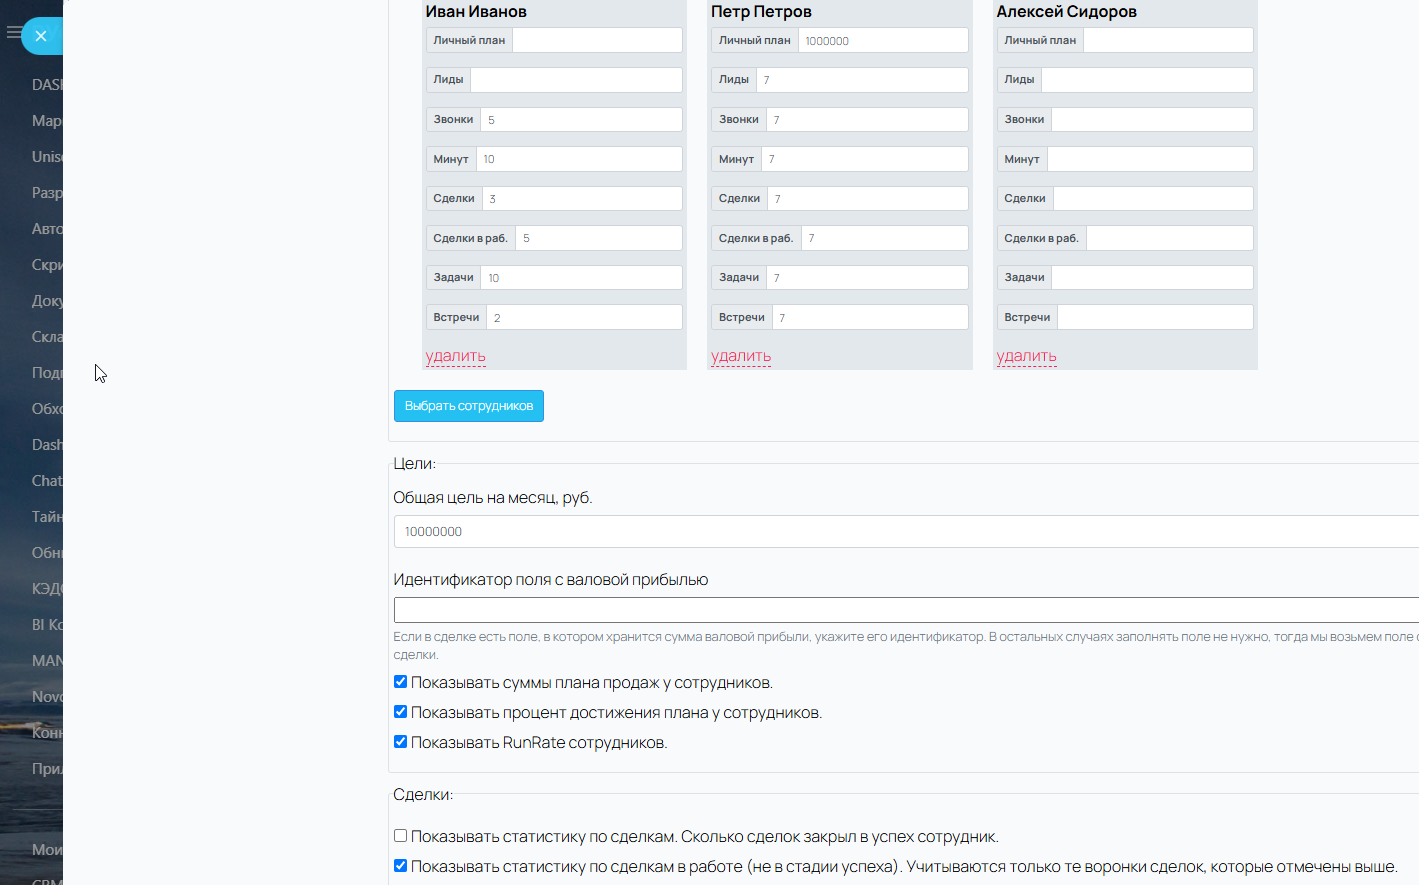Edit Иван Иванов's 'Сделки в раб.' field
1419x885 pixels.
599,238
